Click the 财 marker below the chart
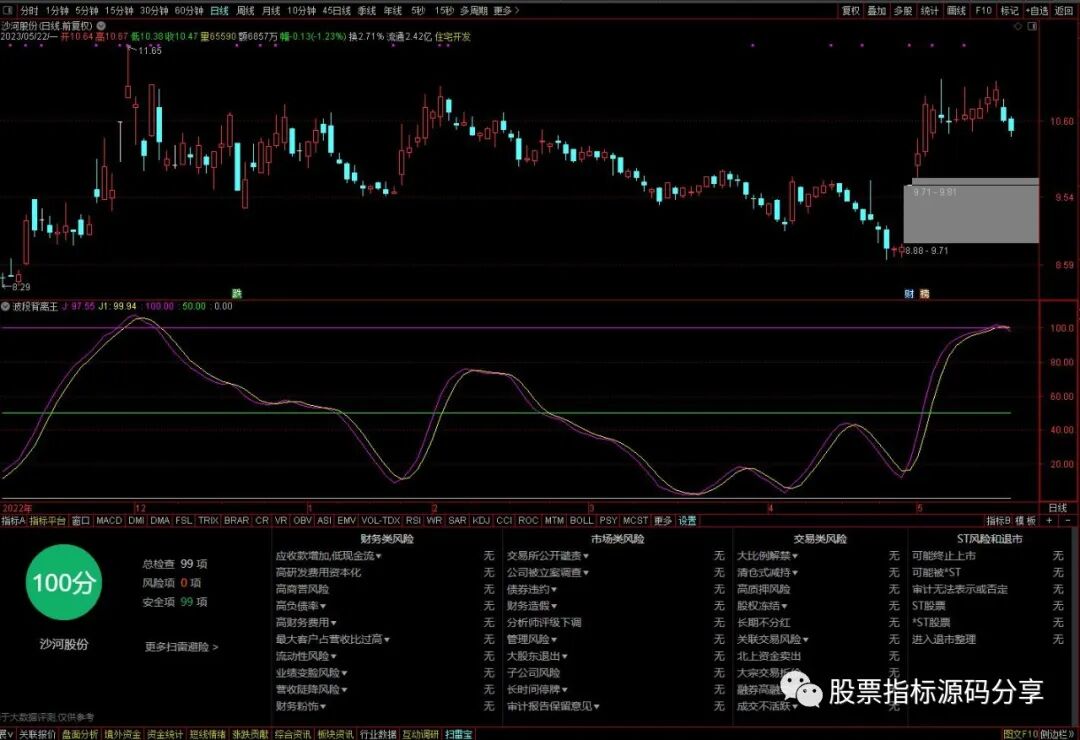This screenshot has width=1080, height=740. (909, 294)
